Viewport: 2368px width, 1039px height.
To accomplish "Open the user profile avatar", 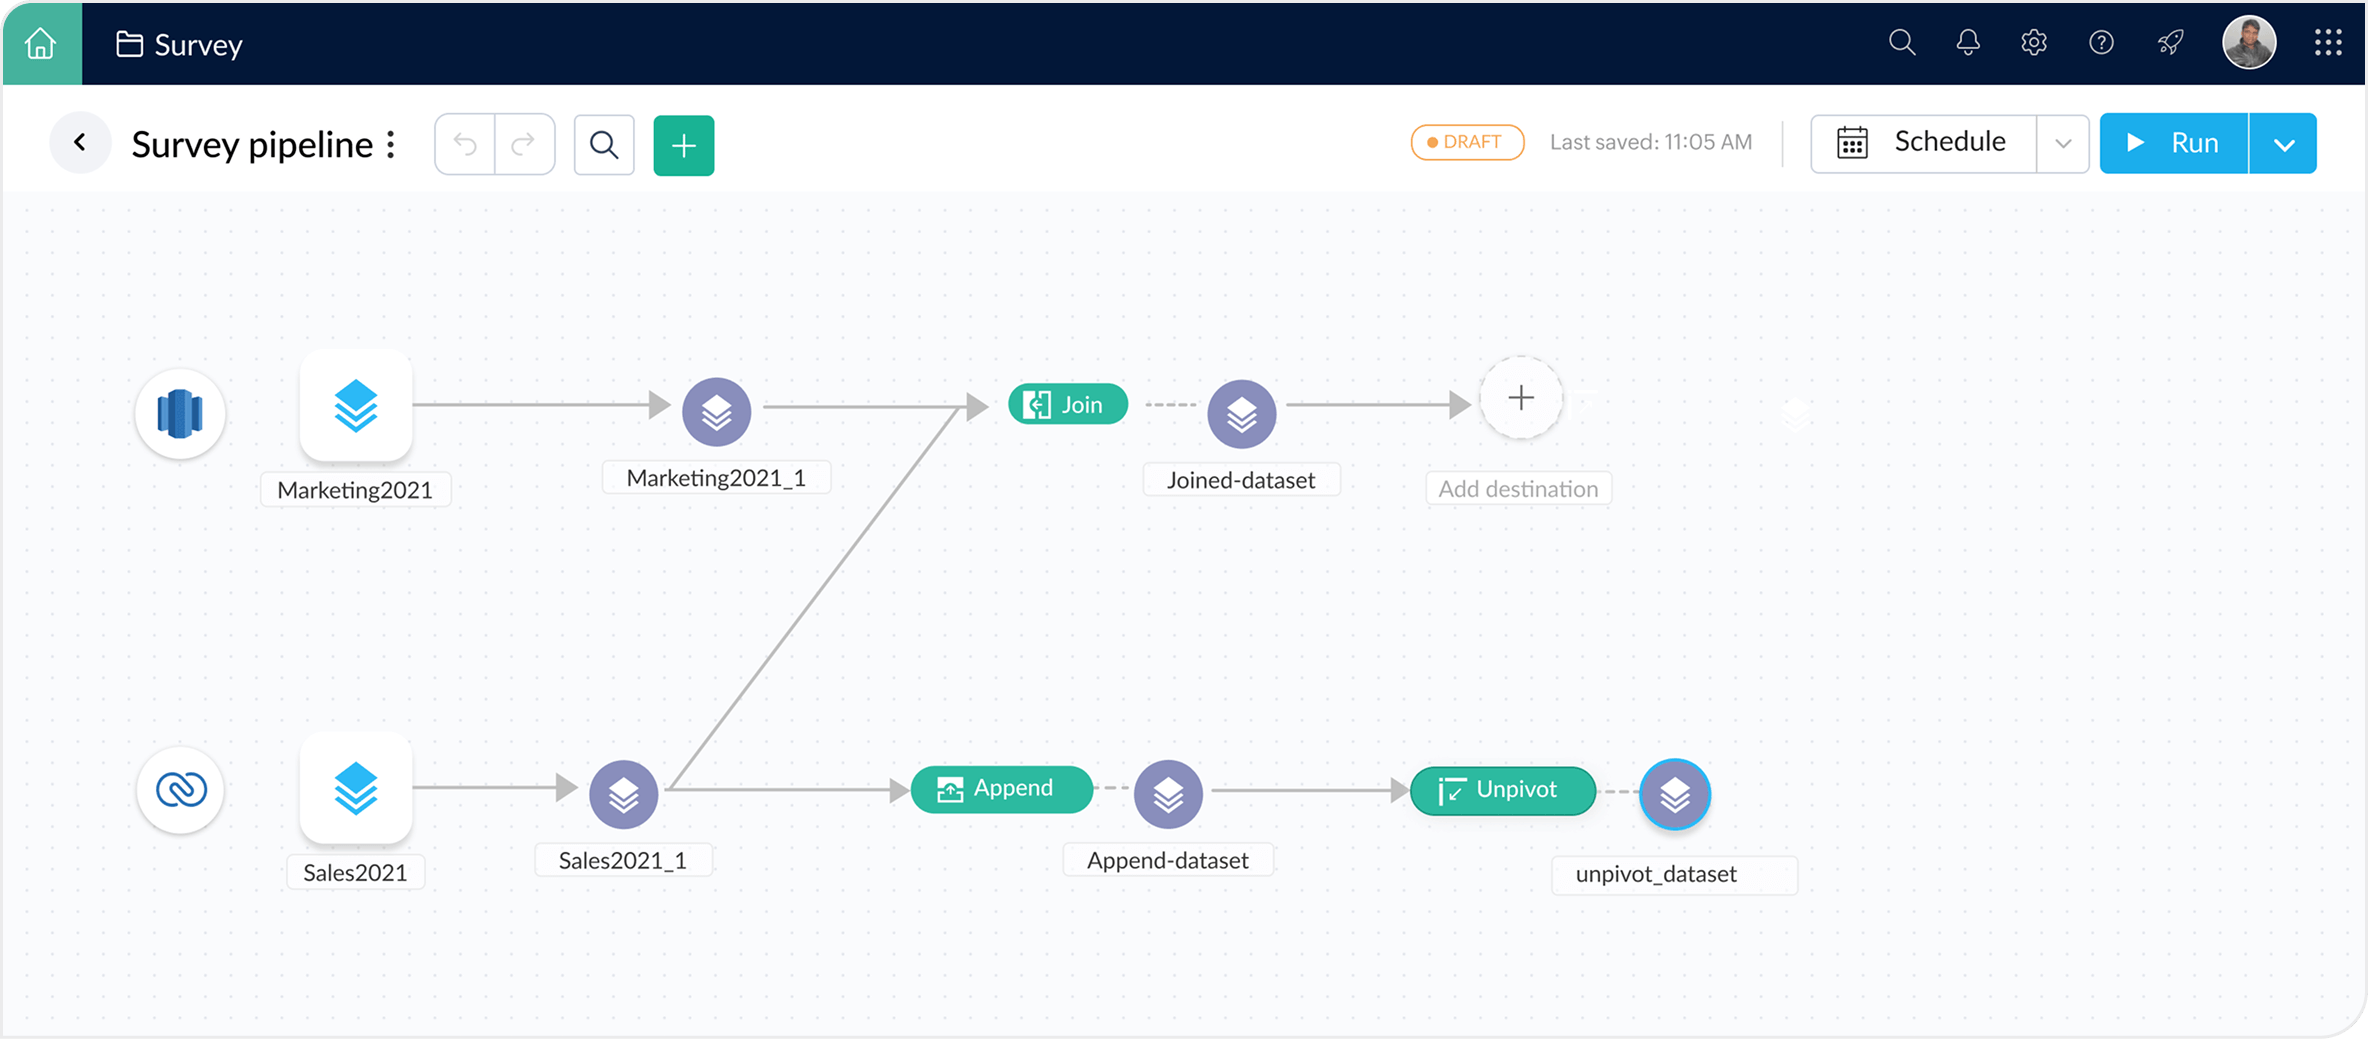I will (x=2249, y=42).
